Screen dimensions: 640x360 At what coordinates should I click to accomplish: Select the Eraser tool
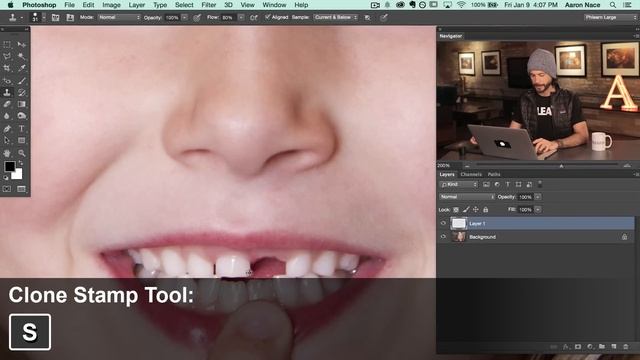pos(7,104)
